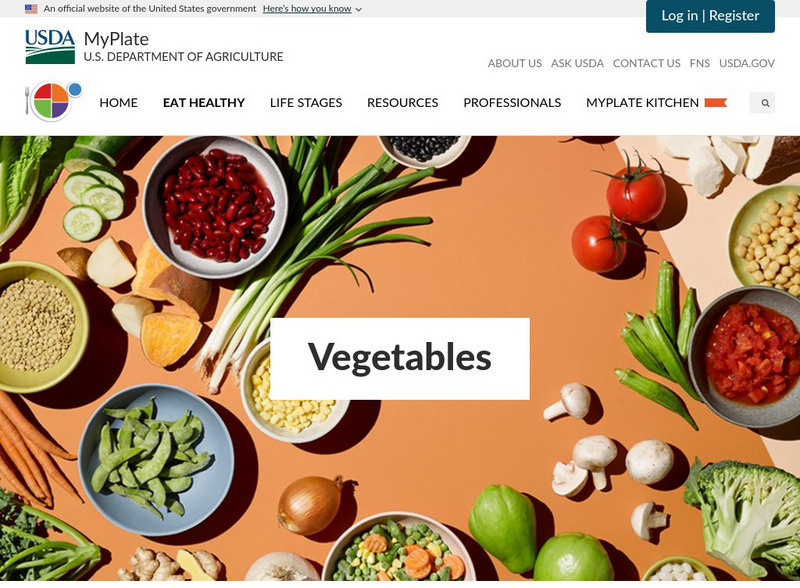Go to USDA.GOV link
The image size is (800, 588).
click(746, 63)
